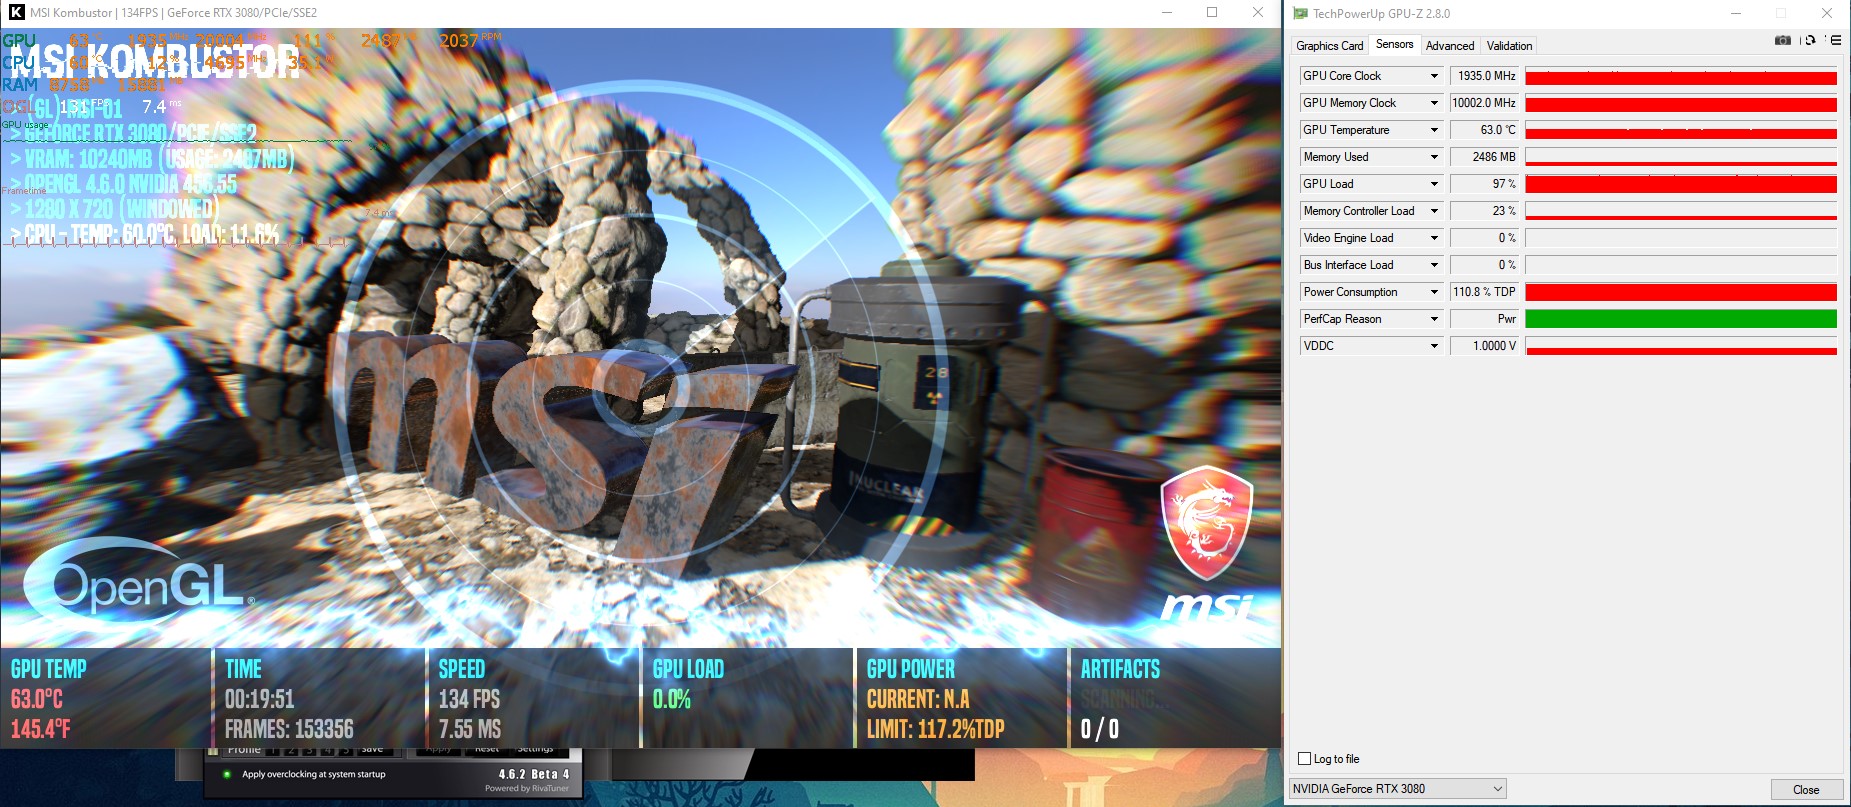1851x807 pixels.
Task: Click the 0 % Bus Interface Load value
Action: pos(1484,265)
